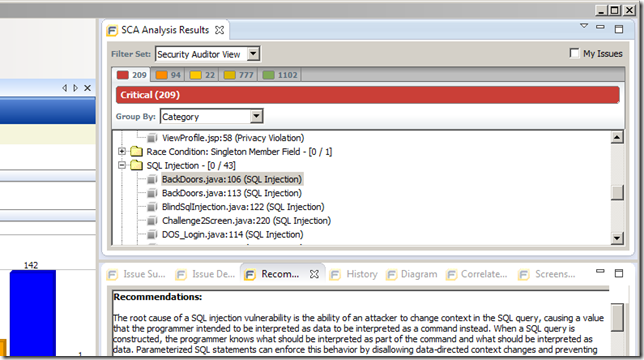The width and height of the screenshot is (644, 360).
Task: Click the issue tree scroll up arrow
Action: pos(617,137)
